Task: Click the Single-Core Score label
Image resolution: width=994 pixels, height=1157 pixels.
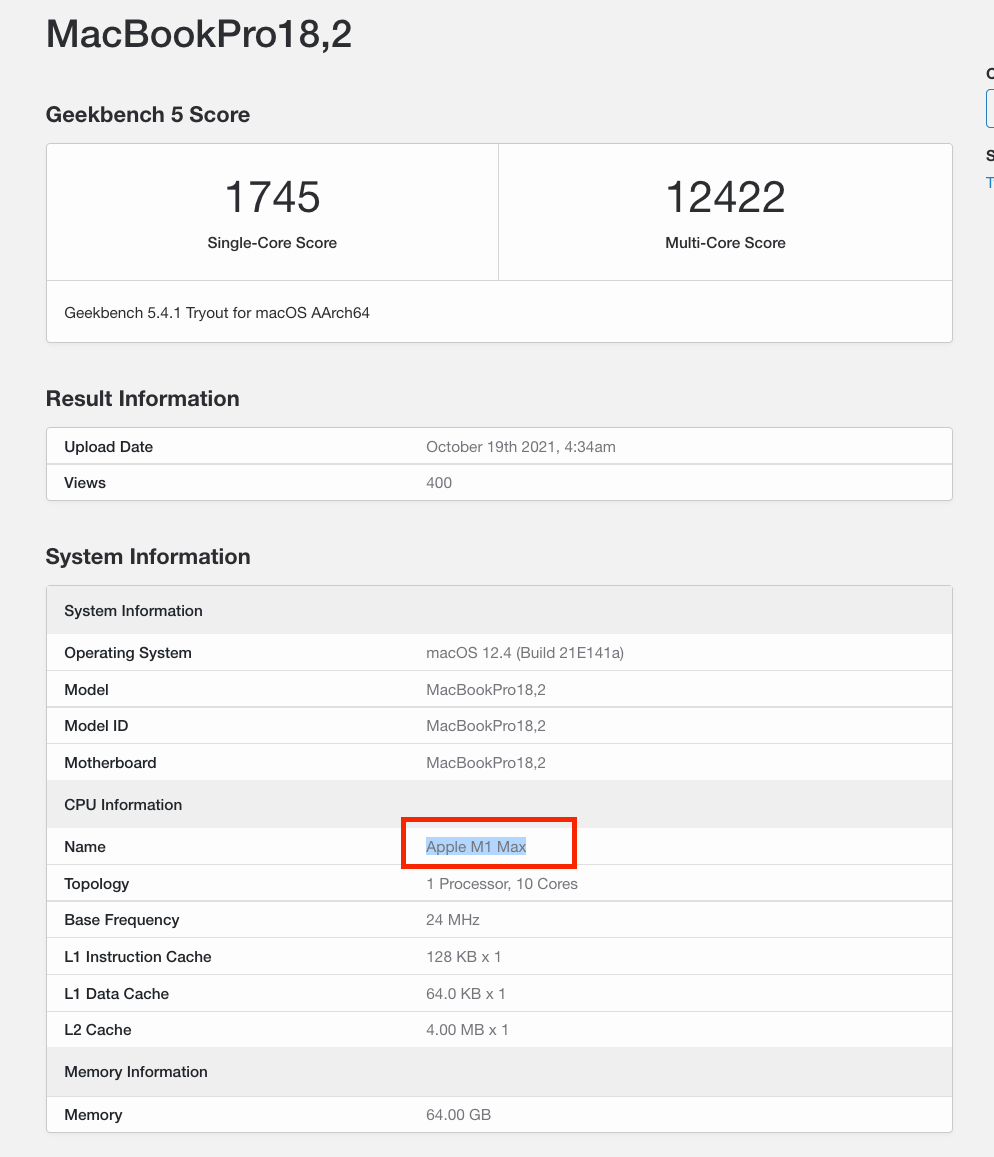Action: [x=272, y=243]
